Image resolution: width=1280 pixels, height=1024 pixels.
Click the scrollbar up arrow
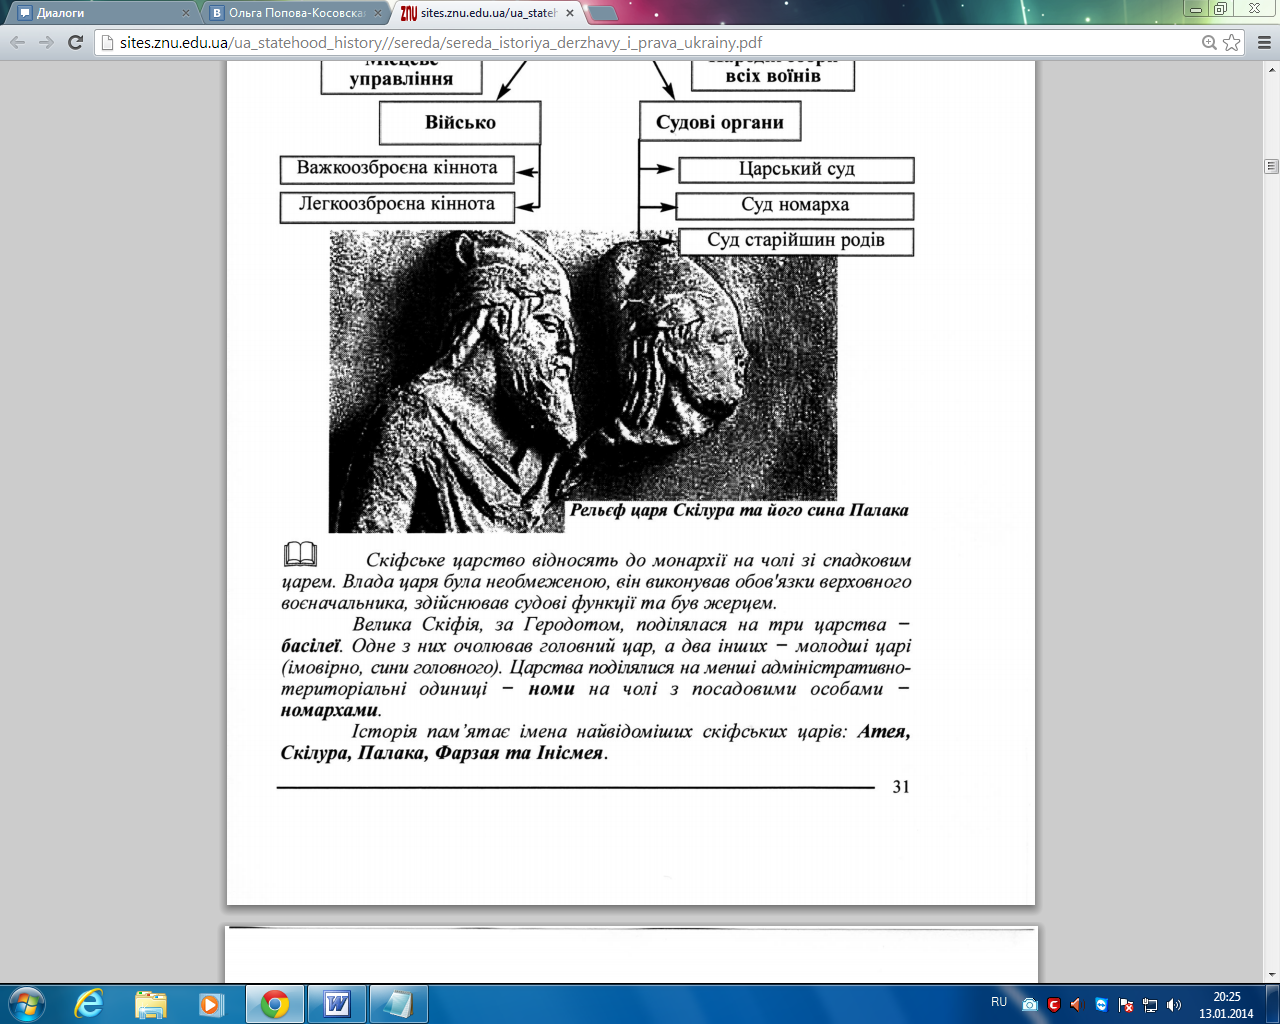(1272, 69)
